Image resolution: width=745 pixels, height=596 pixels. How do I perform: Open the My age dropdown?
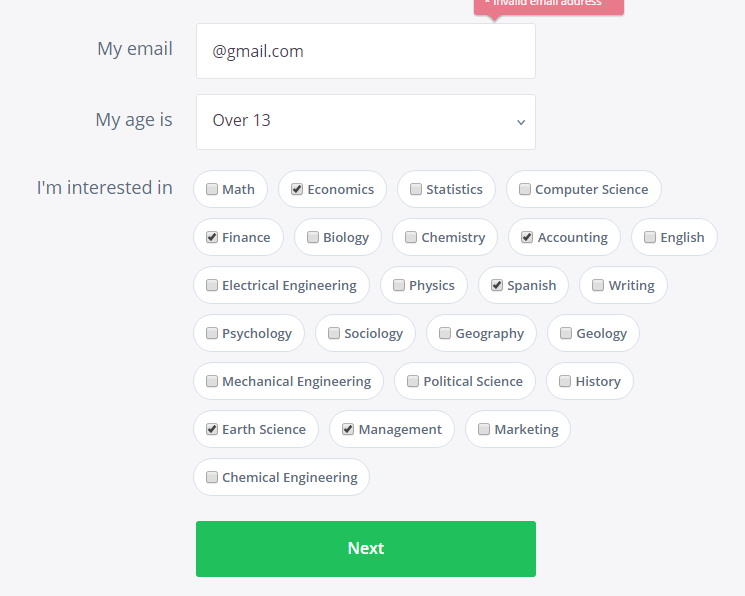point(365,121)
